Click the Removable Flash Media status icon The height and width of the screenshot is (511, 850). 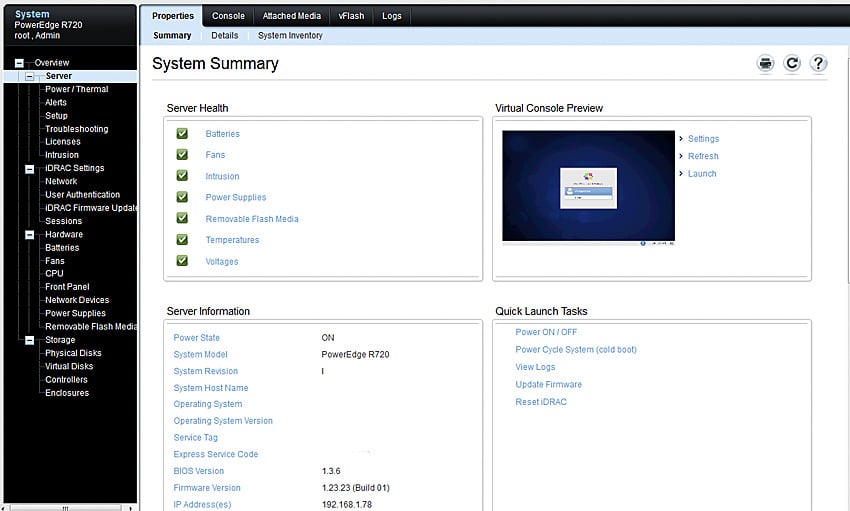182,218
